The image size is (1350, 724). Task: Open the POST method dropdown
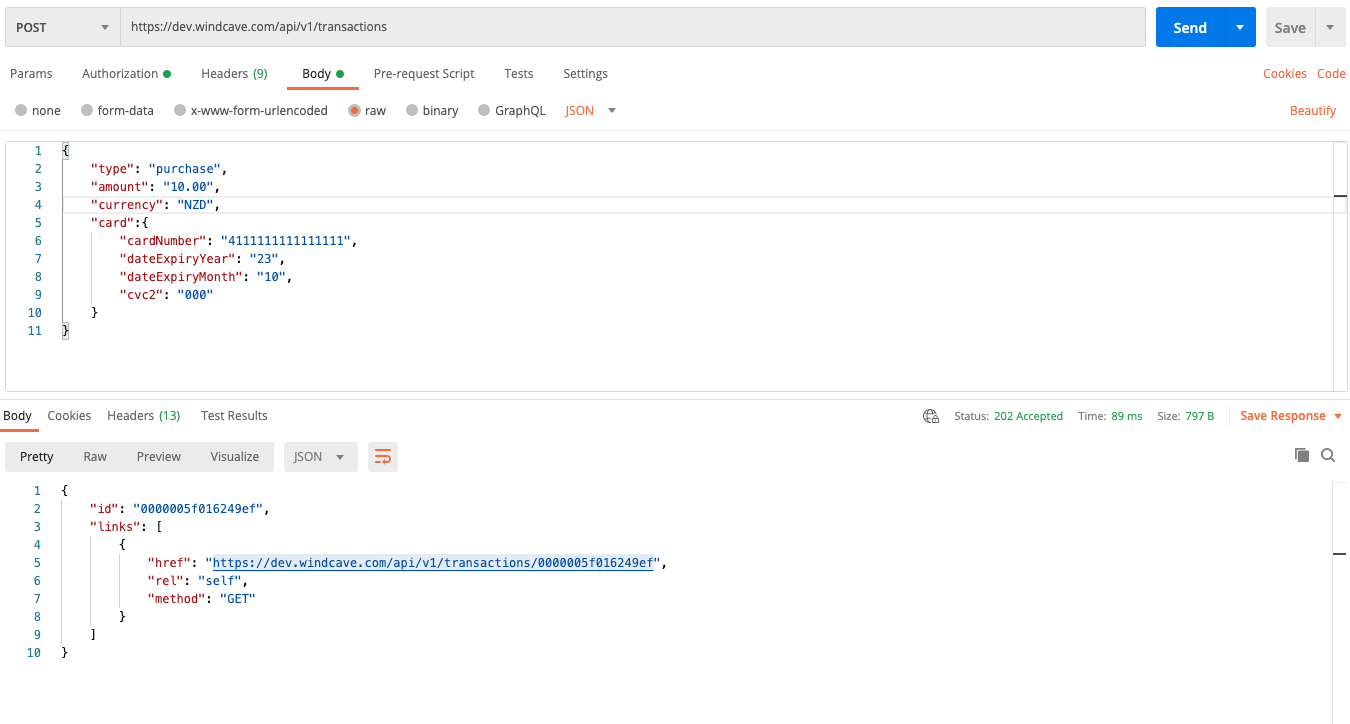[62, 27]
